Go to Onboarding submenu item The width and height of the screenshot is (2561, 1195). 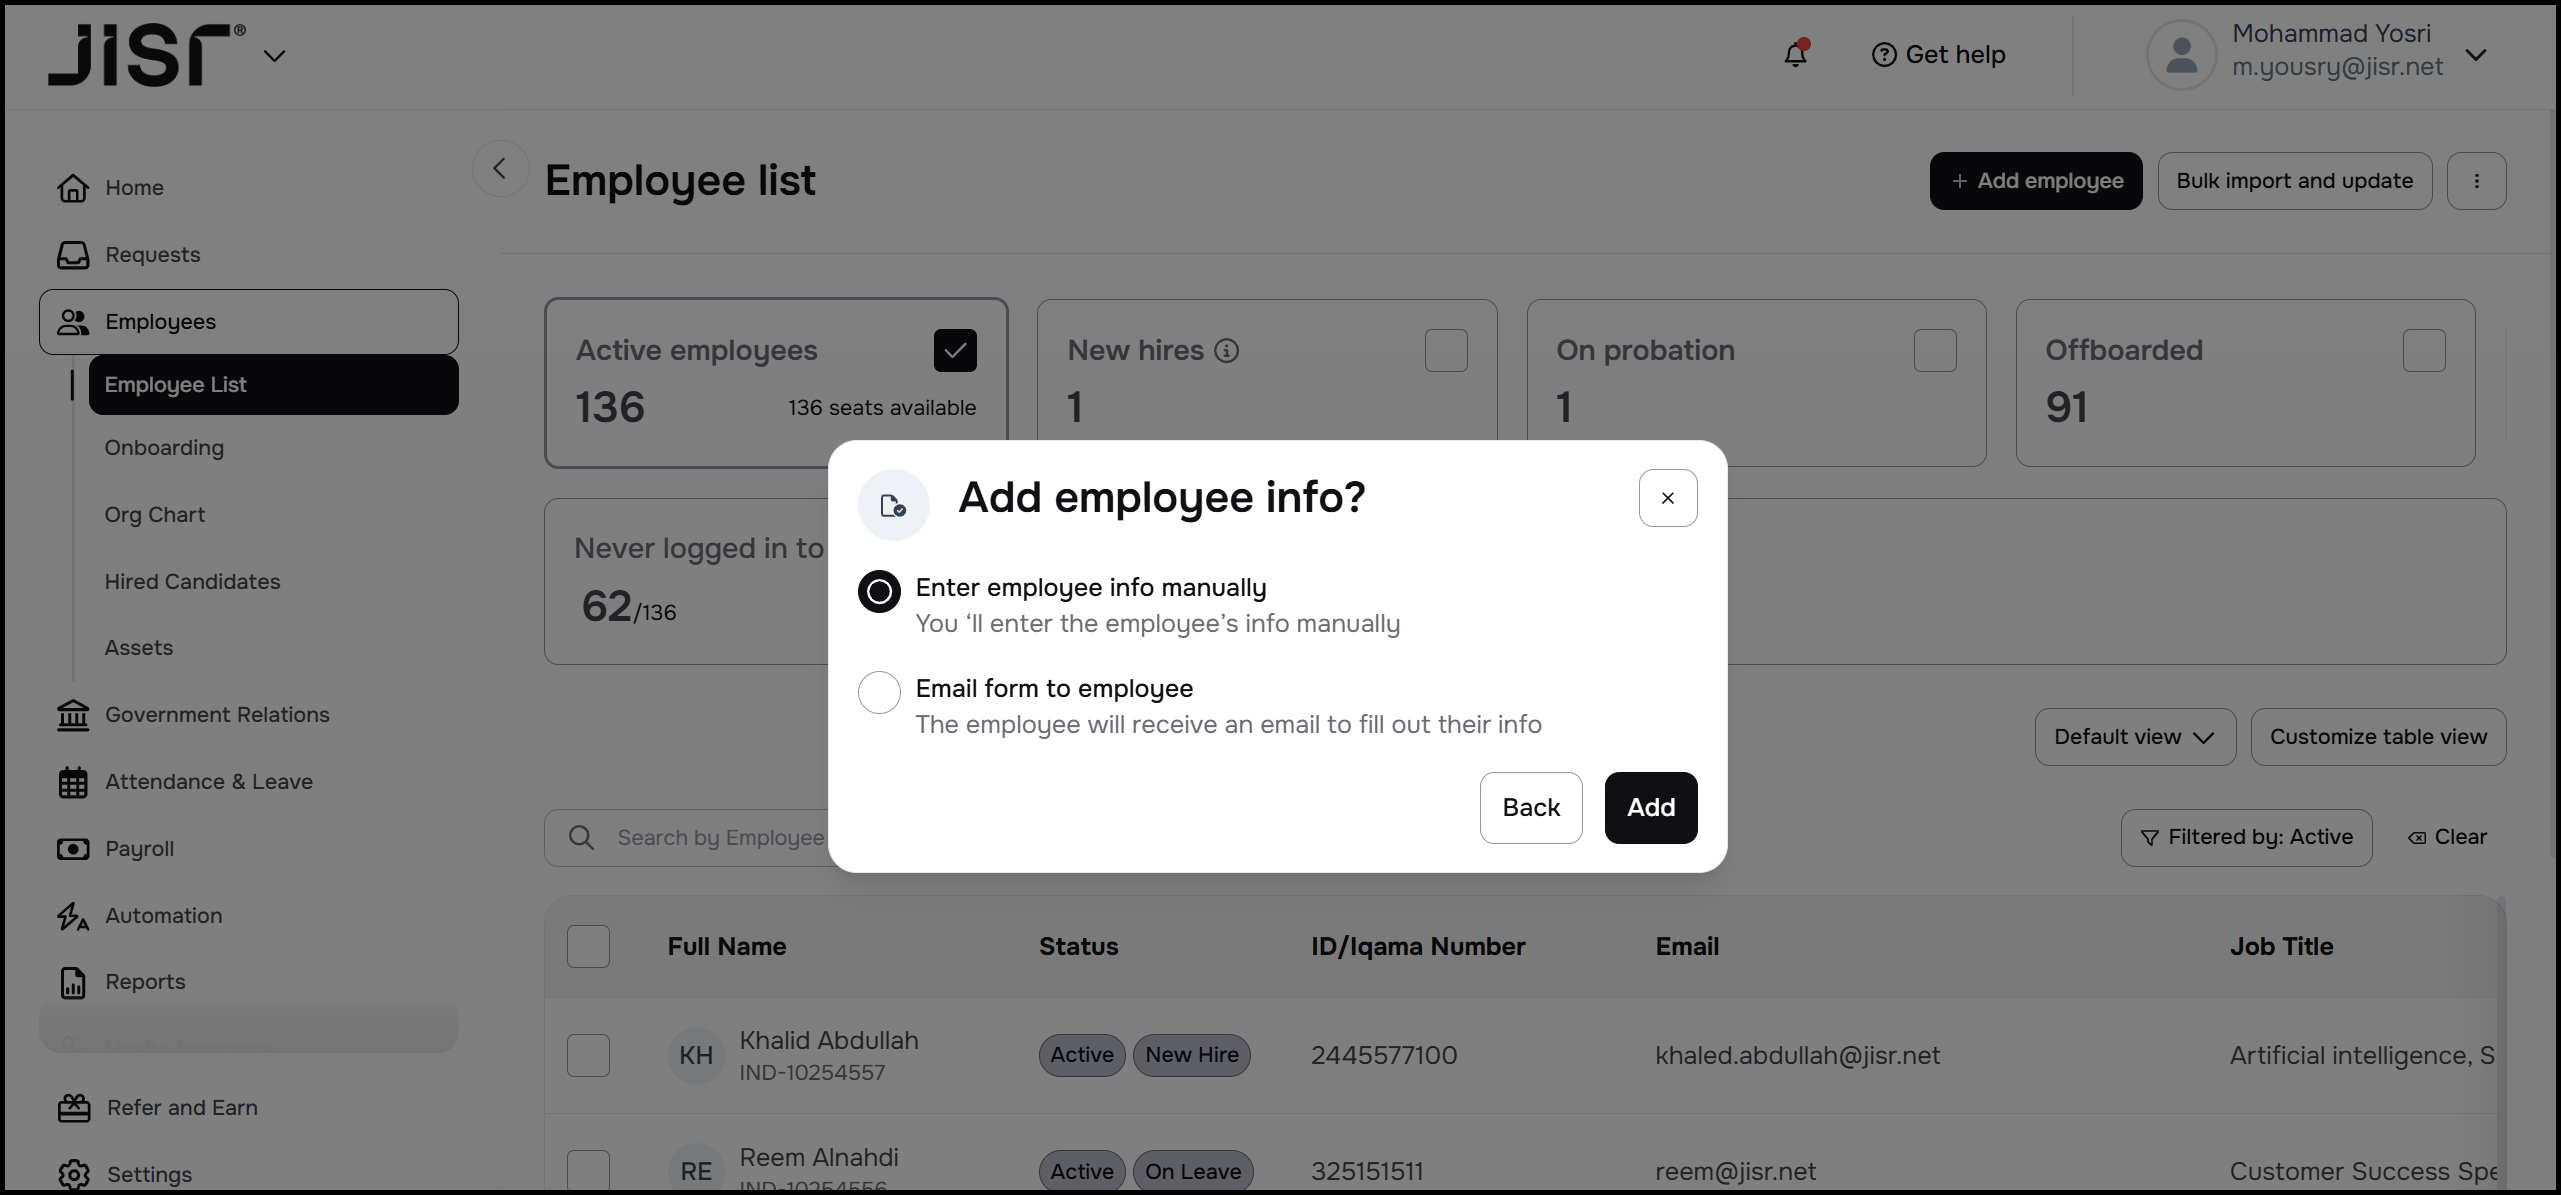tap(164, 448)
